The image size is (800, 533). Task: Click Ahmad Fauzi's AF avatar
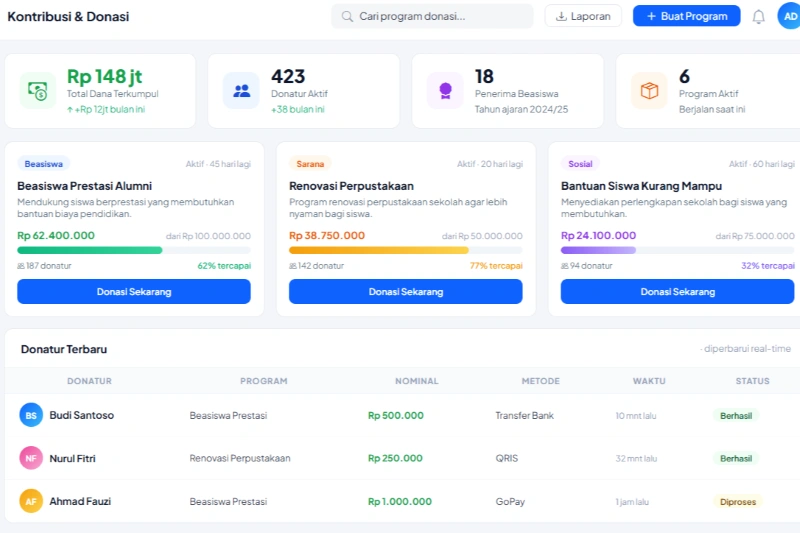pos(31,501)
